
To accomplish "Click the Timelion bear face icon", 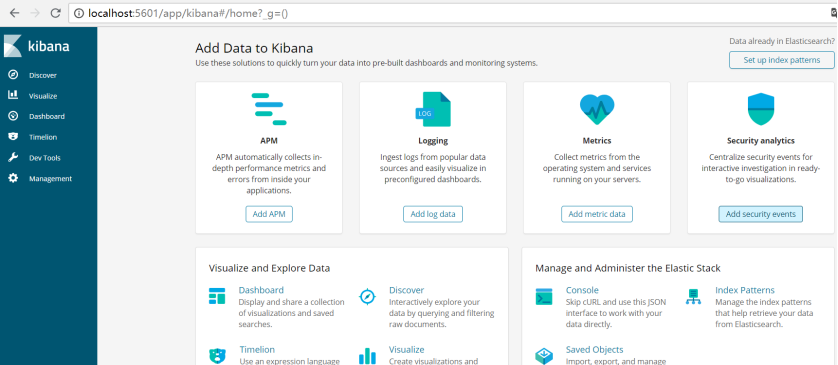I will pos(217,355).
